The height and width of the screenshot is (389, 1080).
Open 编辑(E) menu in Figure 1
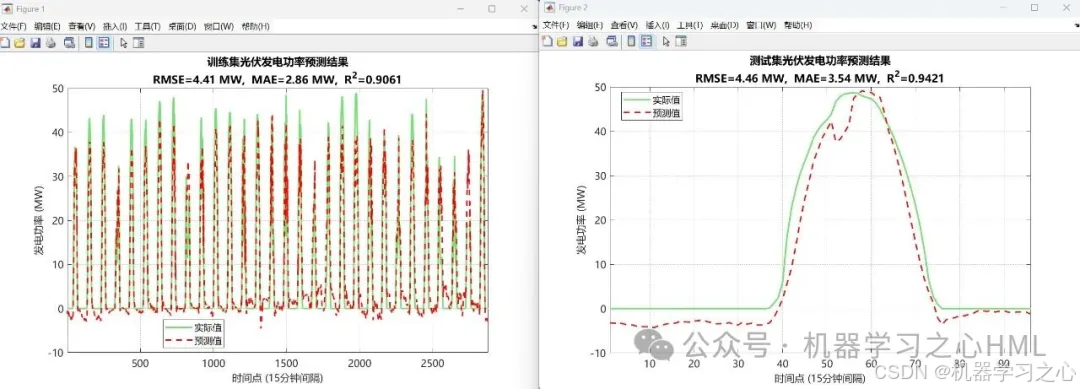click(x=47, y=26)
